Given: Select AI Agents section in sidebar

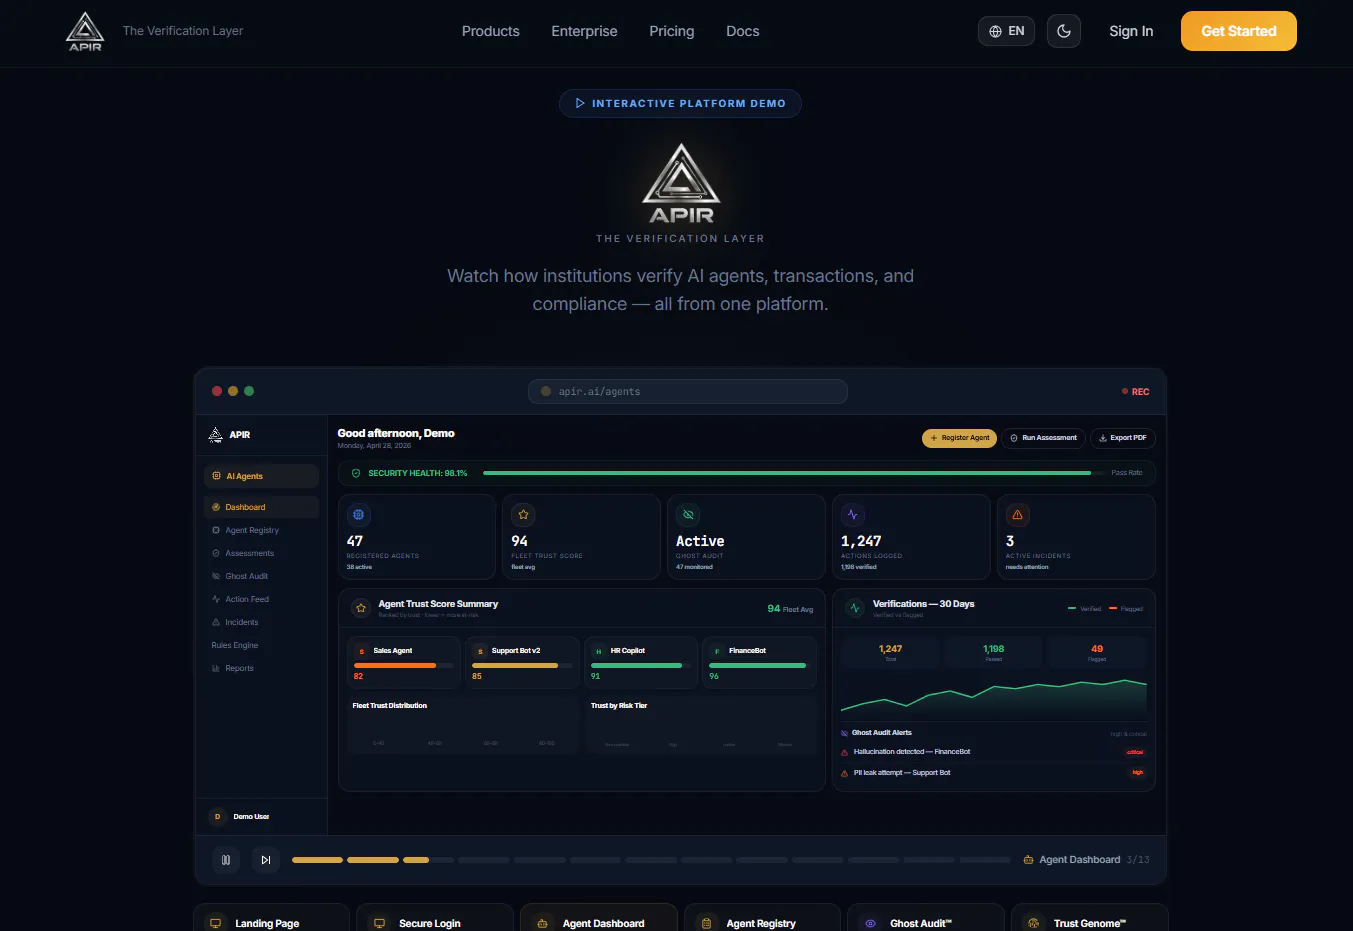Looking at the screenshot, I should [261, 476].
